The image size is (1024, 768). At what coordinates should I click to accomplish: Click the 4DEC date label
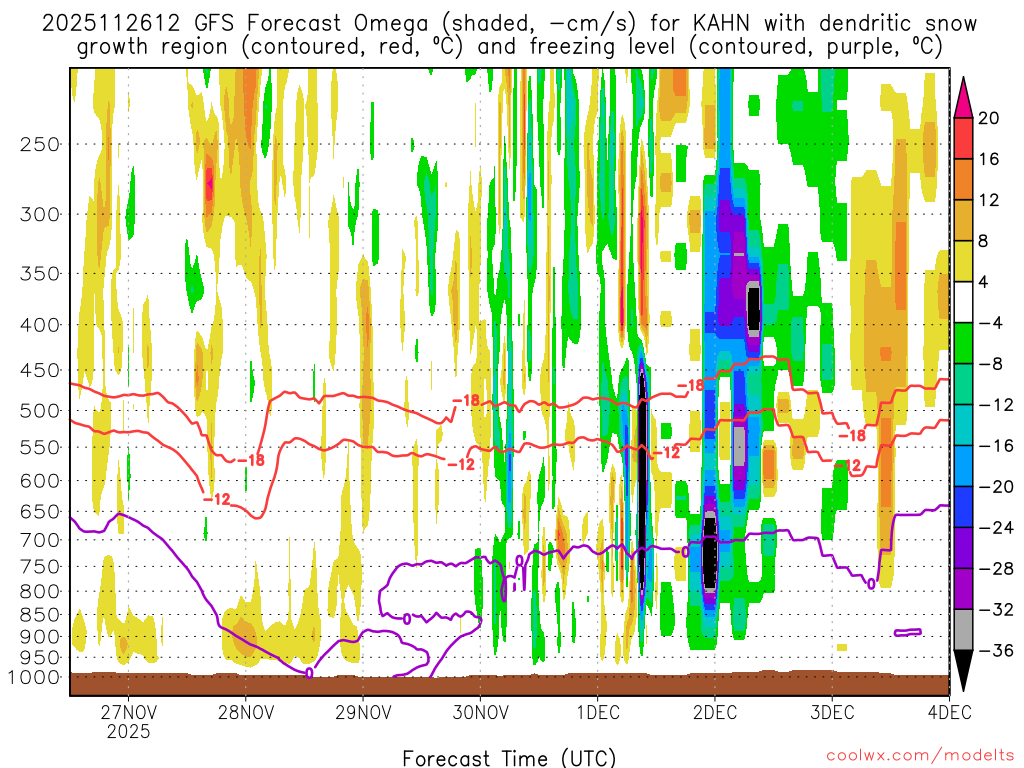pos(950,711)
